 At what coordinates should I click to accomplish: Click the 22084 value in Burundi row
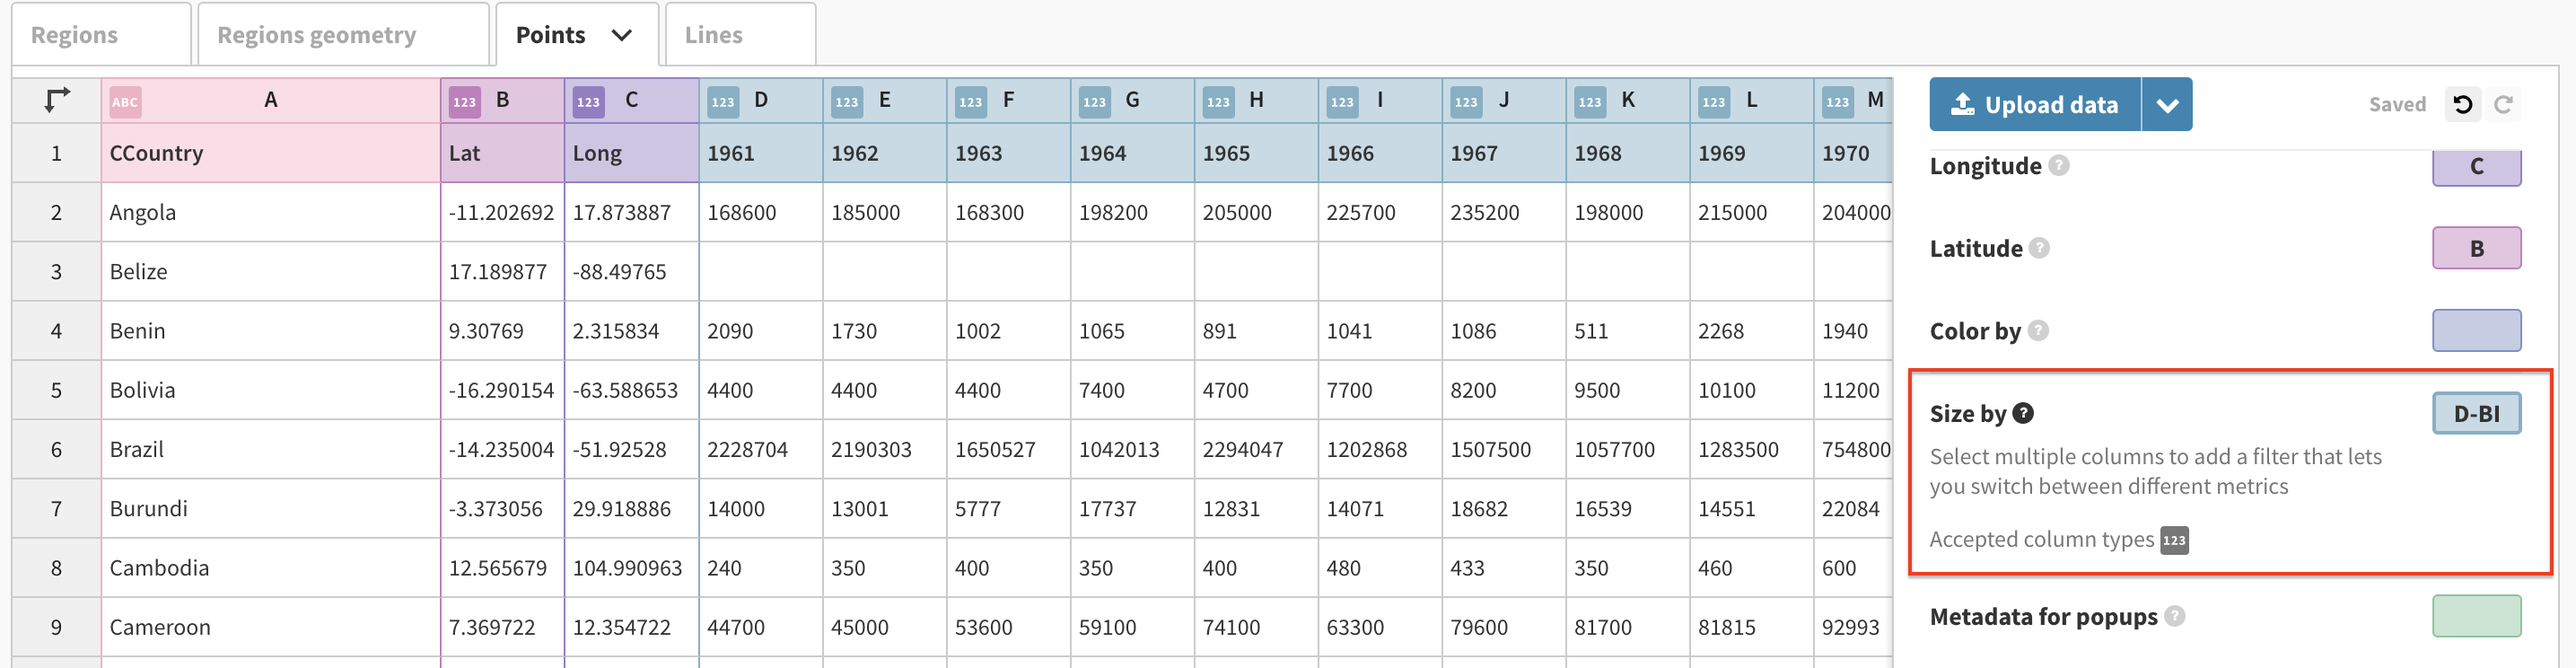click(1852, 508)
